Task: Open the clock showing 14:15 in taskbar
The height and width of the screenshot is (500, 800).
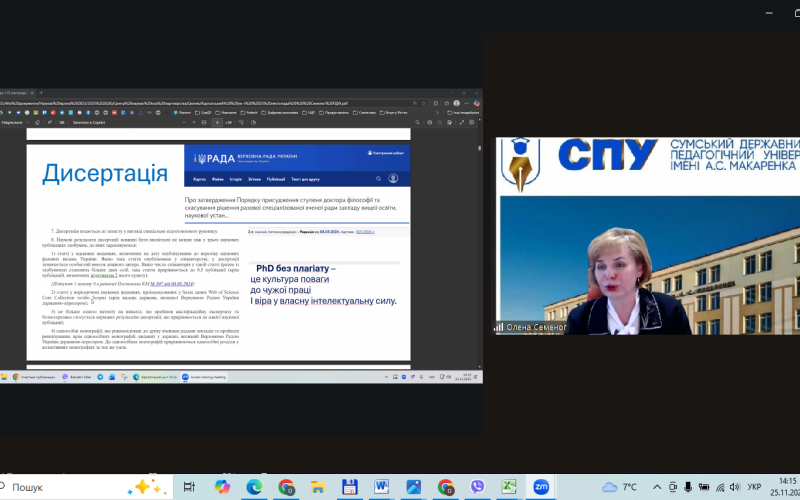Action: click(x=785, y=486)
